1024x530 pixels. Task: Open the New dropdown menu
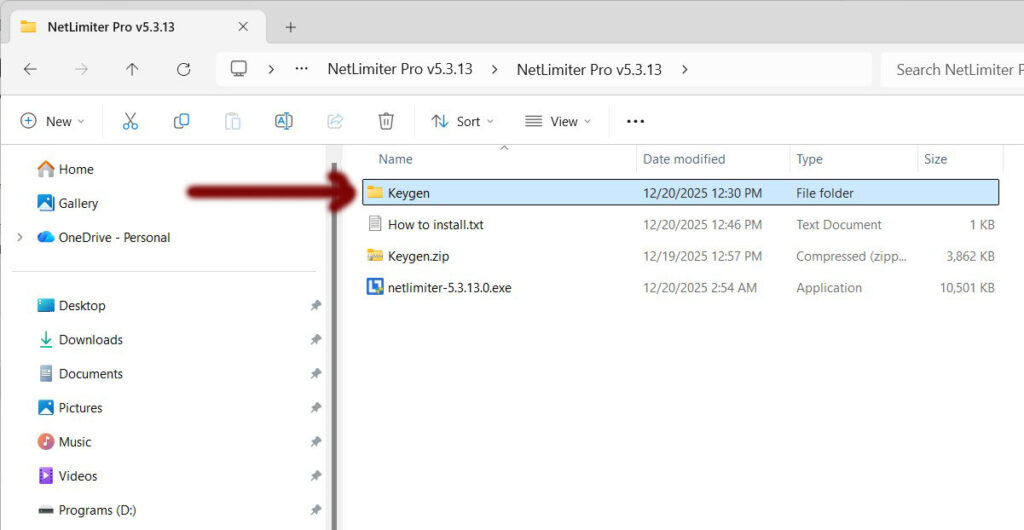click(53, 121)
